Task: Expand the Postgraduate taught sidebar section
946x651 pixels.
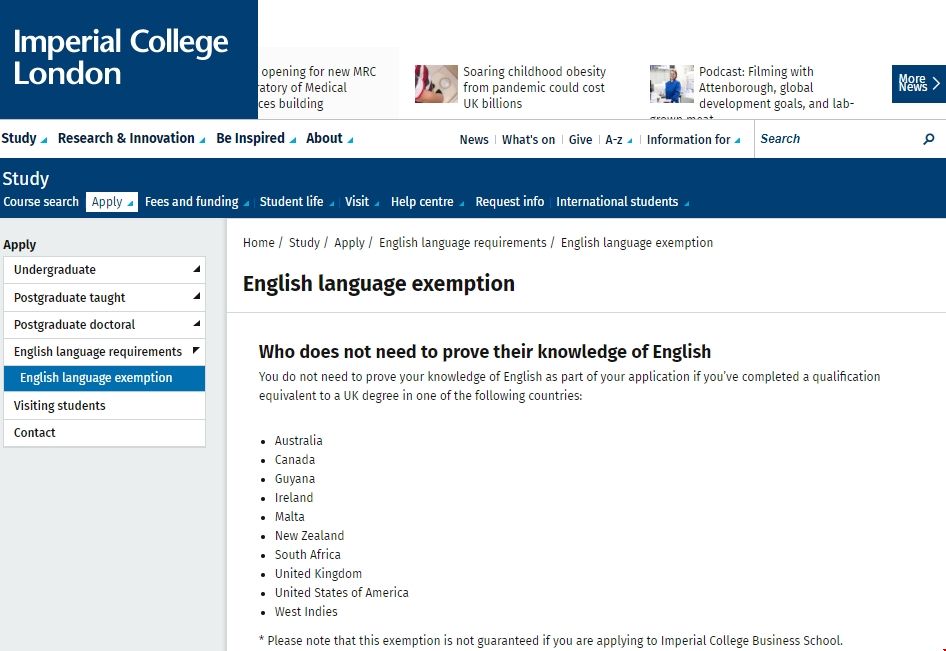Action: (197, 297)
